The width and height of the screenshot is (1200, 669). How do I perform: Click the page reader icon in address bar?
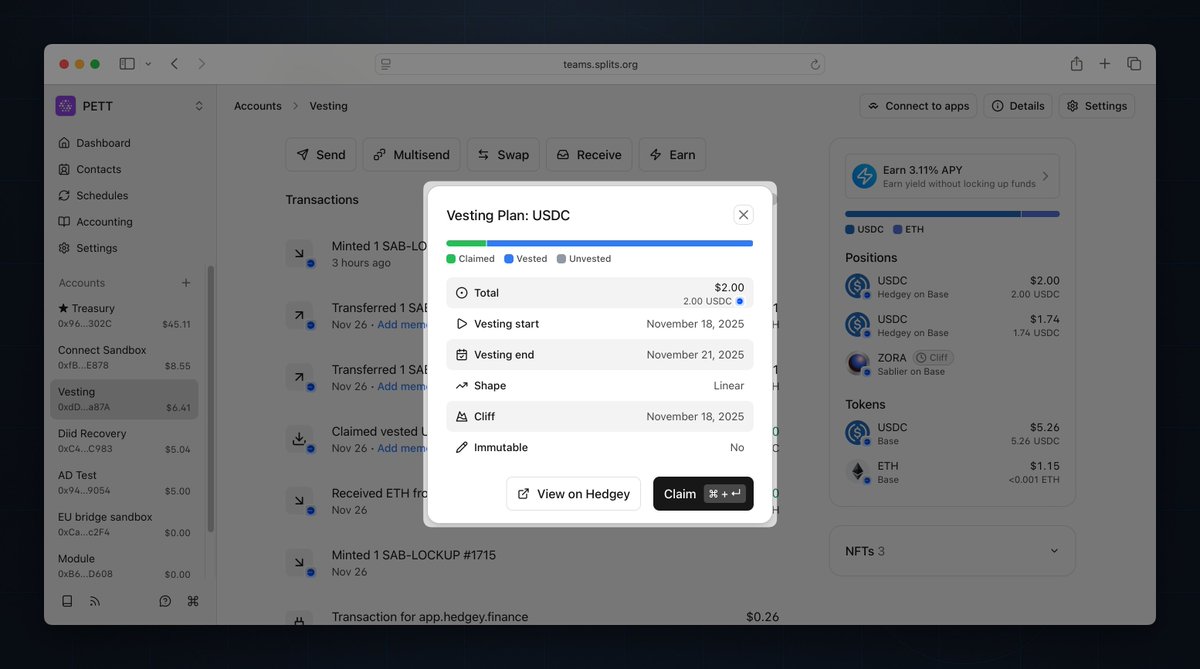pos(386,64)
